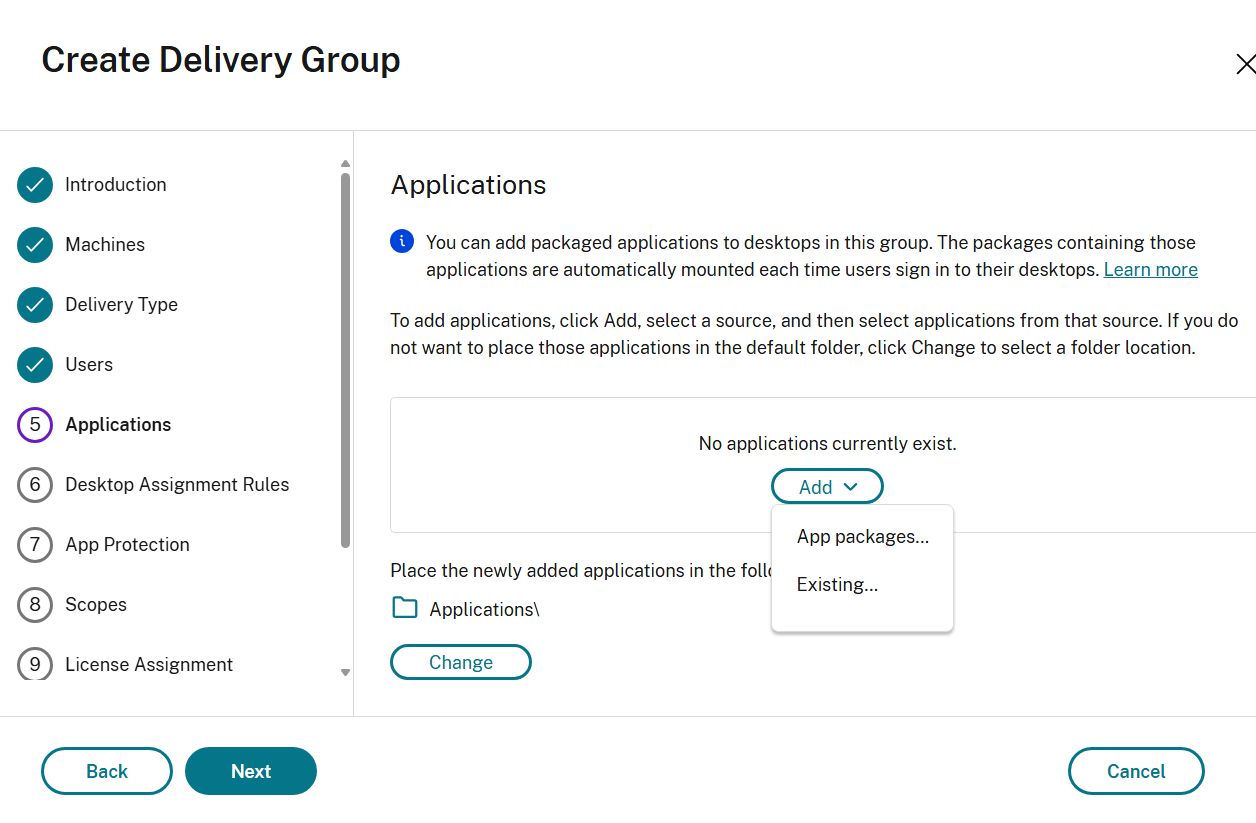1256x823 pixels.
Task: Jump to Desktop Assignment Rules step
Action: click(177, 485)
